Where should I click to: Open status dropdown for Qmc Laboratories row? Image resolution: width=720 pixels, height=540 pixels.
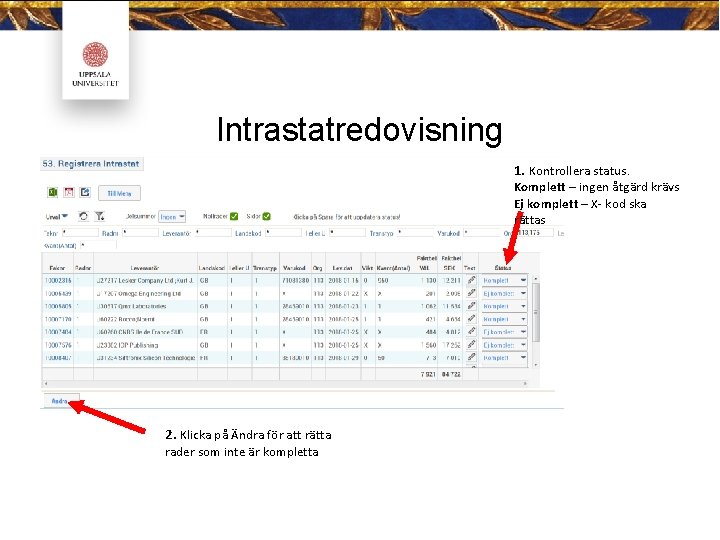click(504, 306)
